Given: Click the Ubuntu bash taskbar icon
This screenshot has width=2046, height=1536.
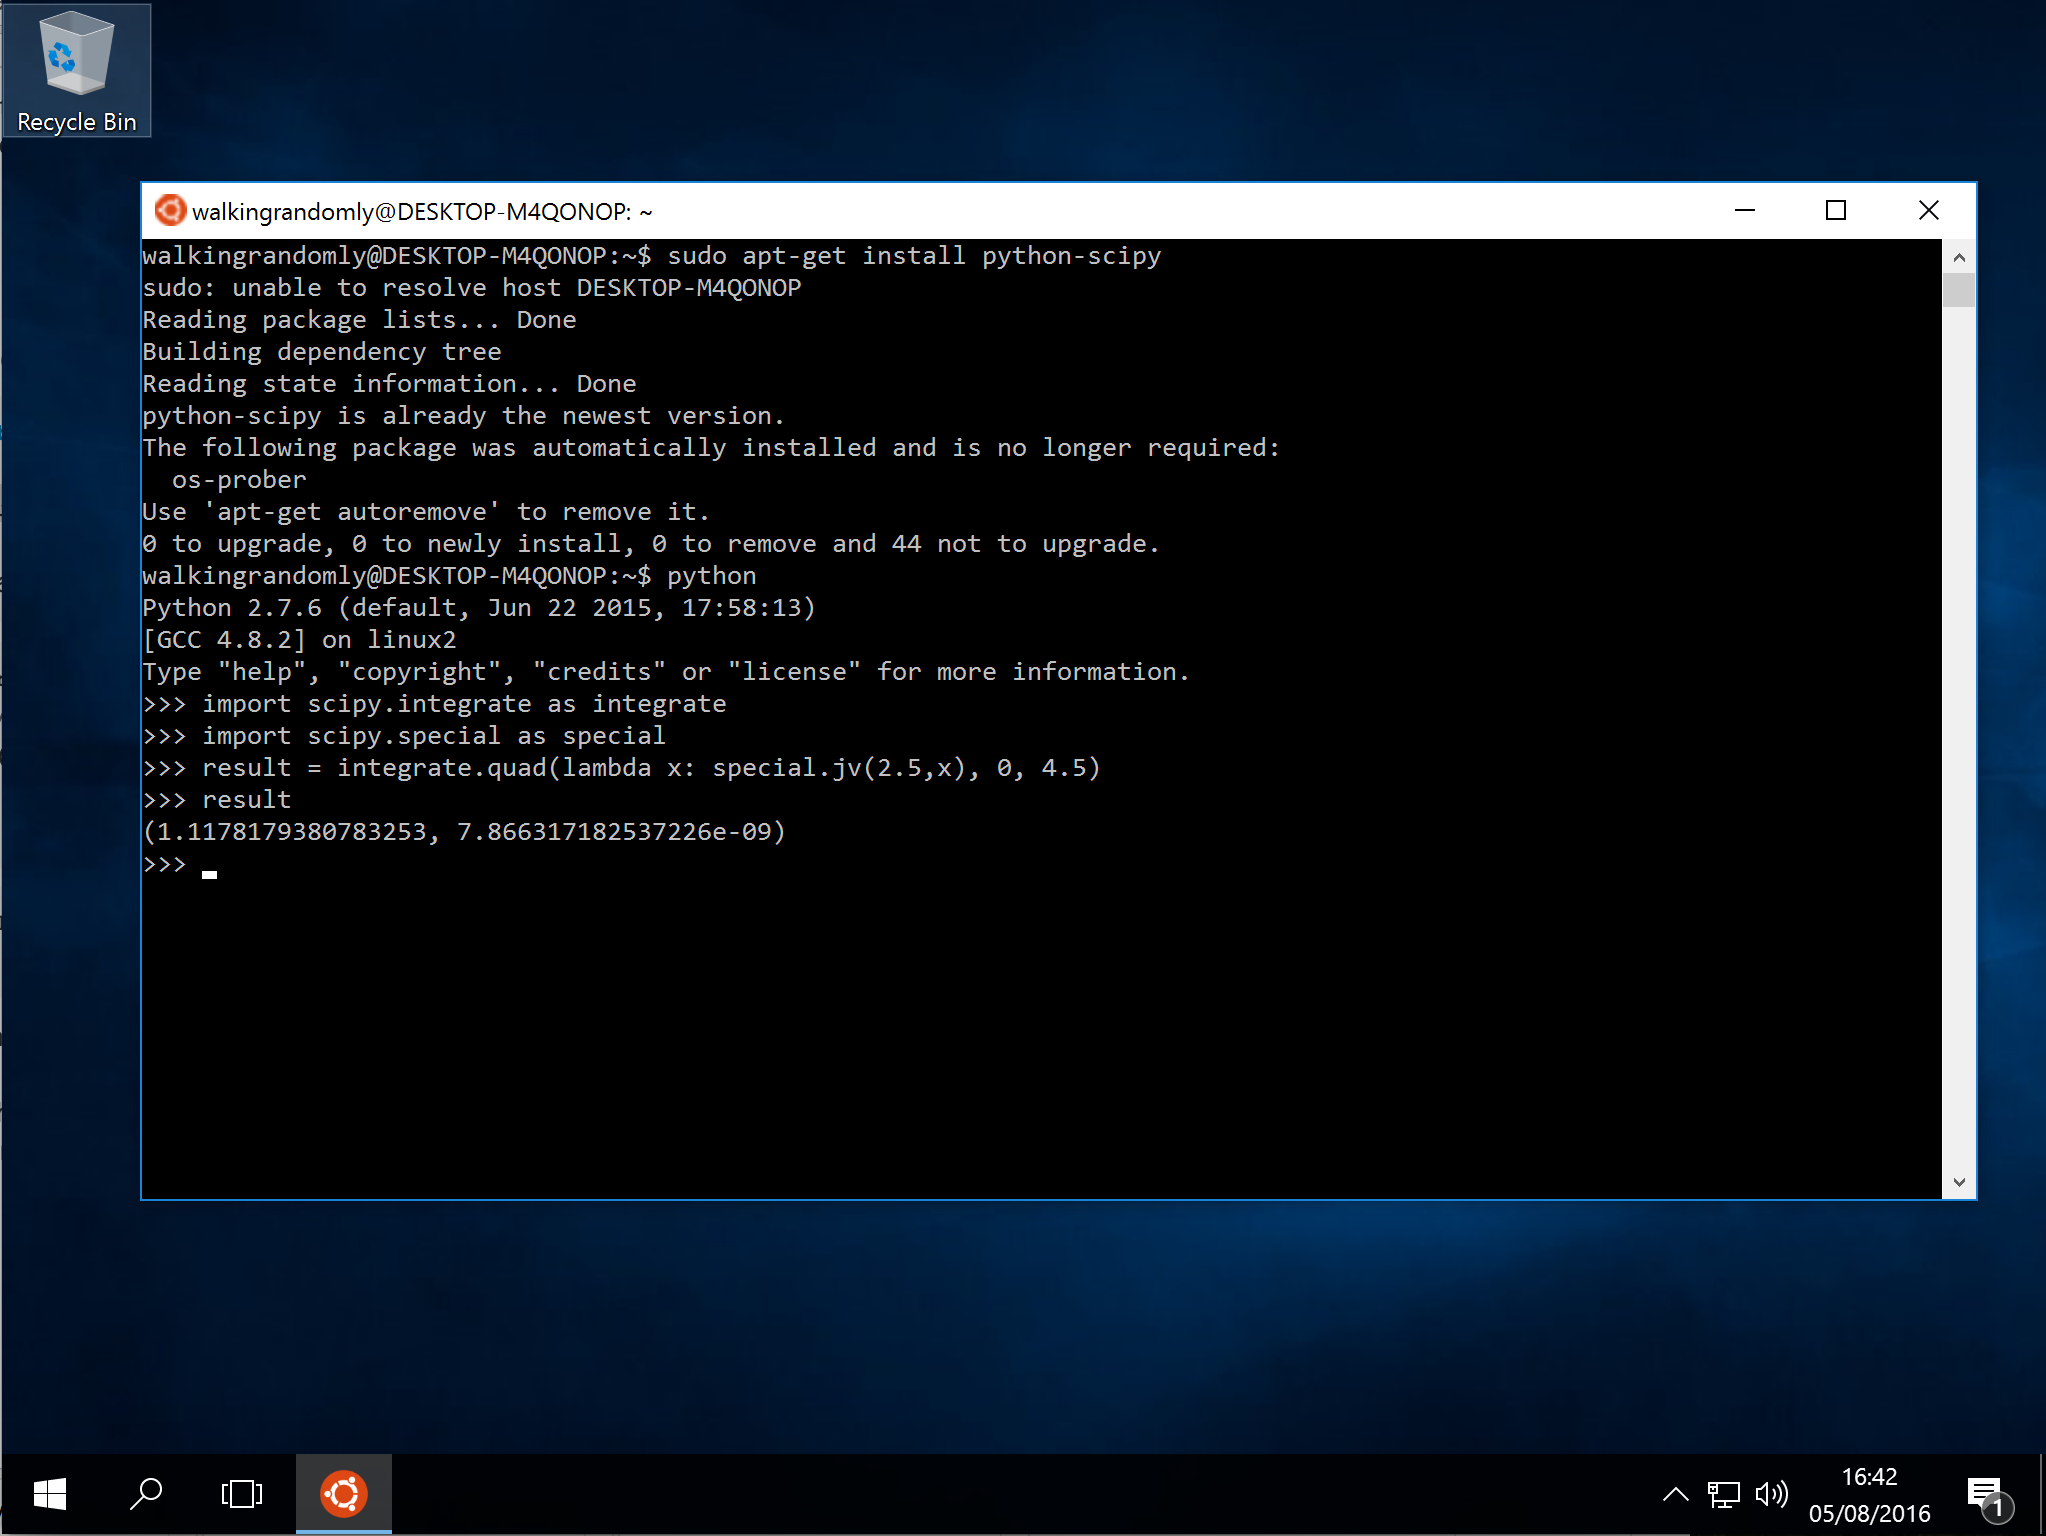Looking at the screenshot, I should pyautogui.click(x=343, y=1494).
